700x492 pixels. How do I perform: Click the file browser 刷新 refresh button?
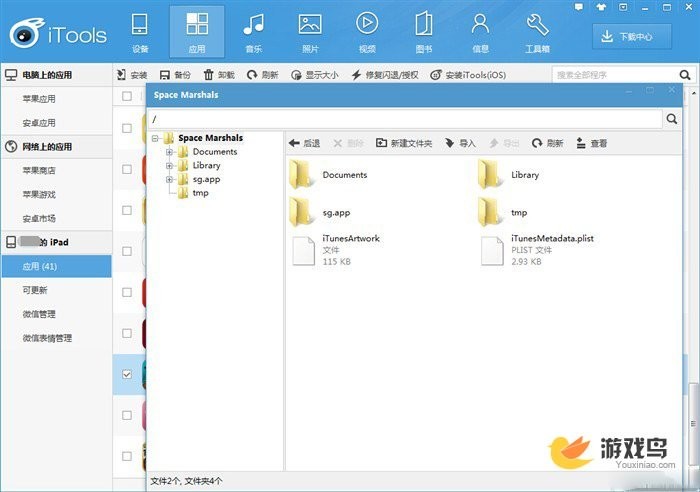click(x=547, y=143)
